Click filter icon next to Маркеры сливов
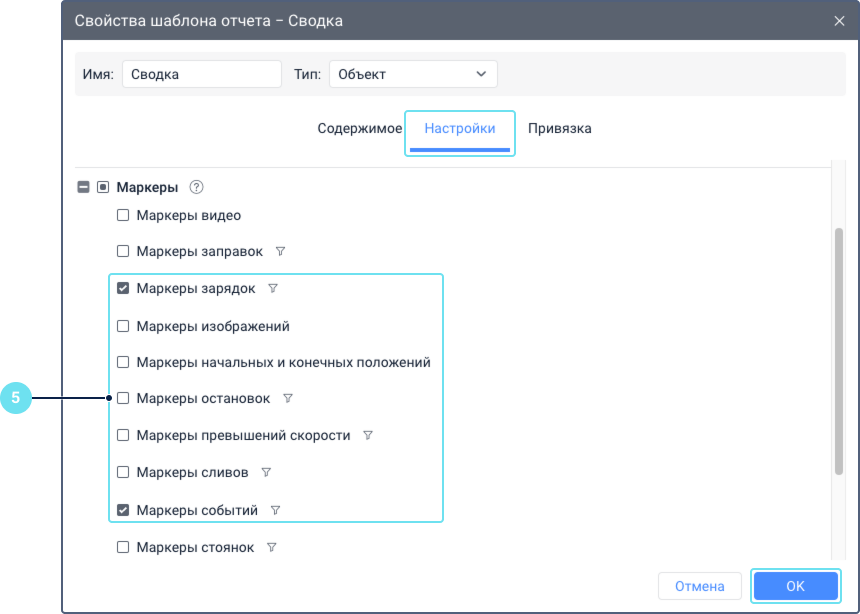The height and width of the screenshot is (614, 860). pos(266,473)
